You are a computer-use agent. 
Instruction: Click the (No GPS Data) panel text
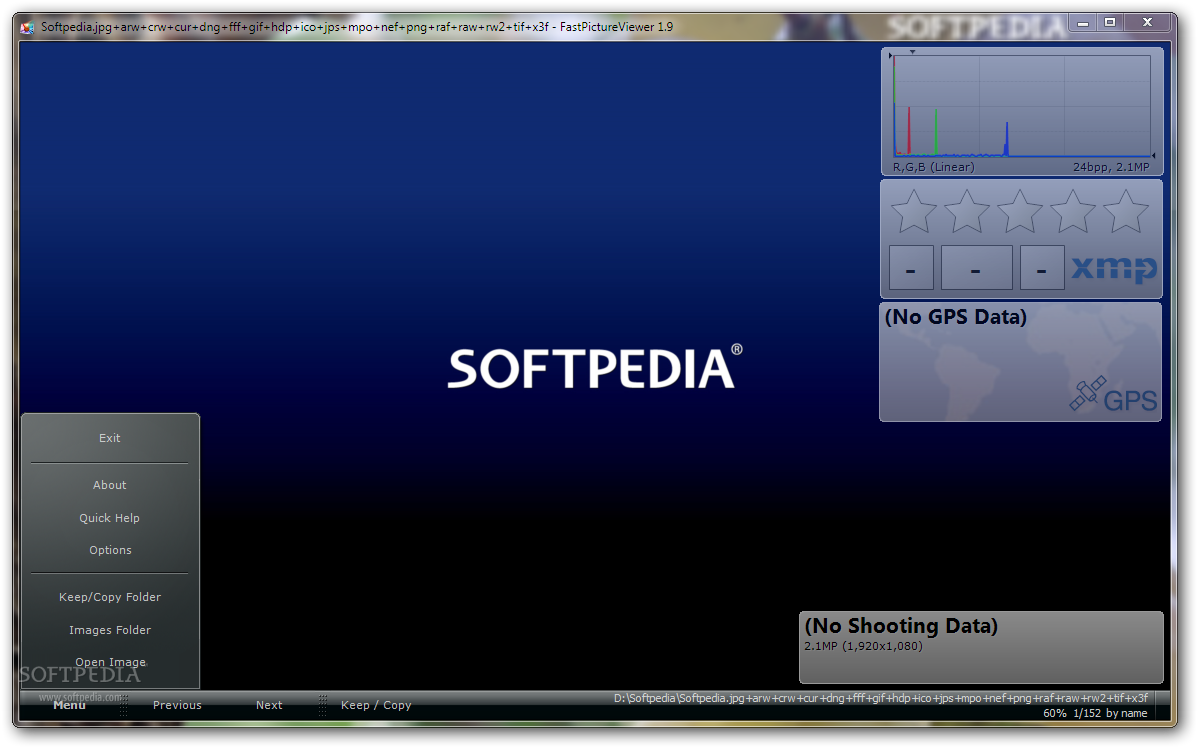956,317
